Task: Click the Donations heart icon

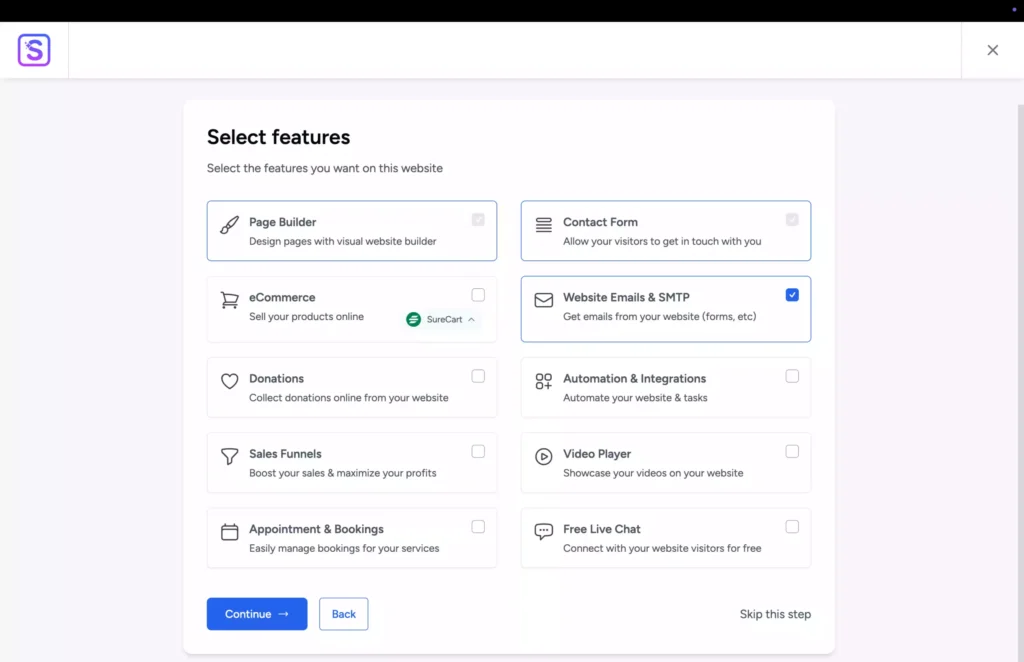Action: pyautogui.click(x=229, y=381)
